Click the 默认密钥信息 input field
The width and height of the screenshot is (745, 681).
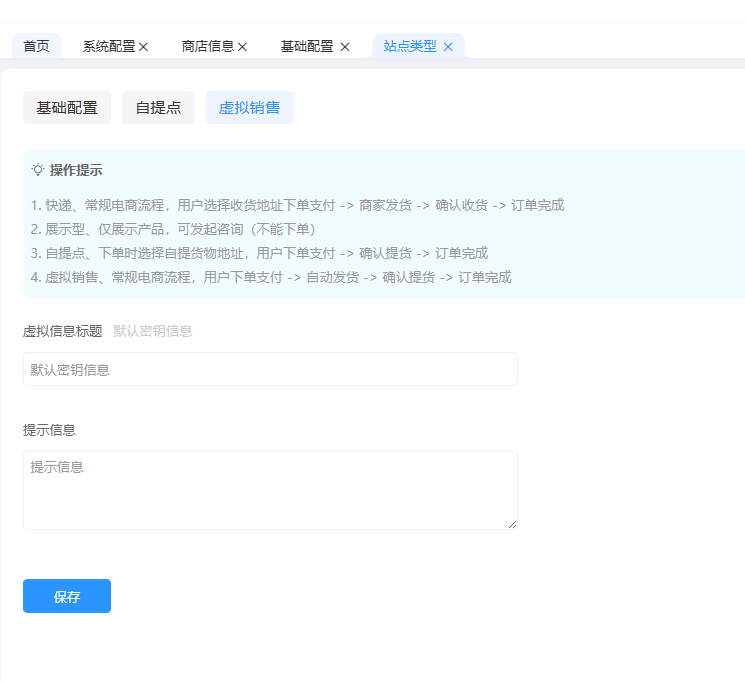coord(270,369)
